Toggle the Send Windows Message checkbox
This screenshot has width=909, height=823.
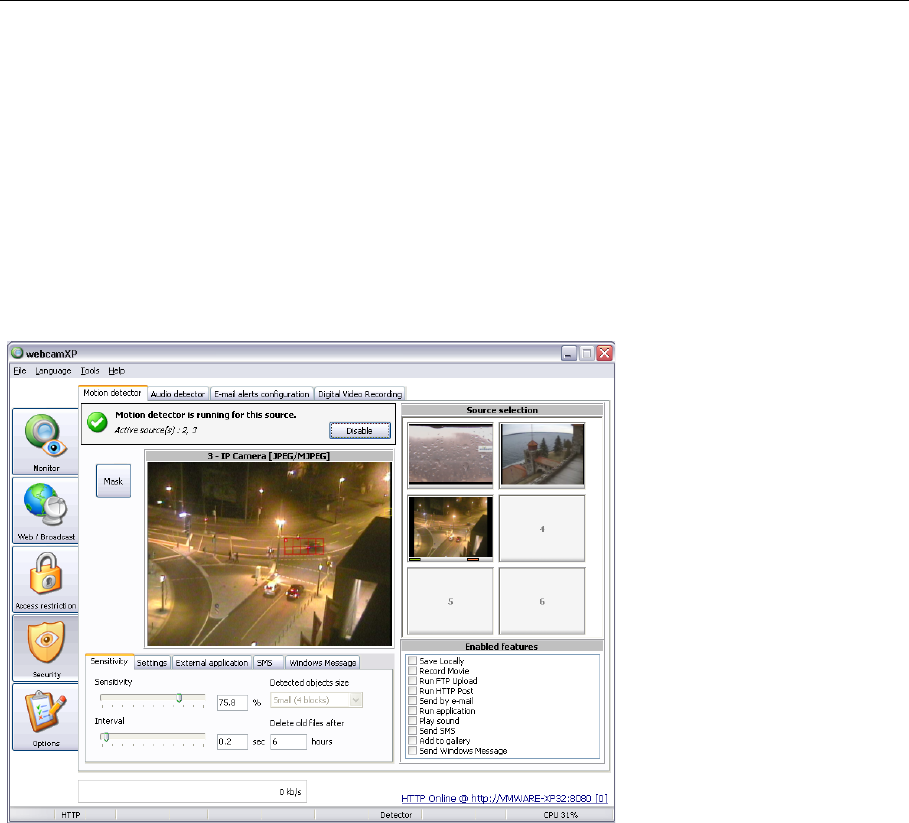413,751
